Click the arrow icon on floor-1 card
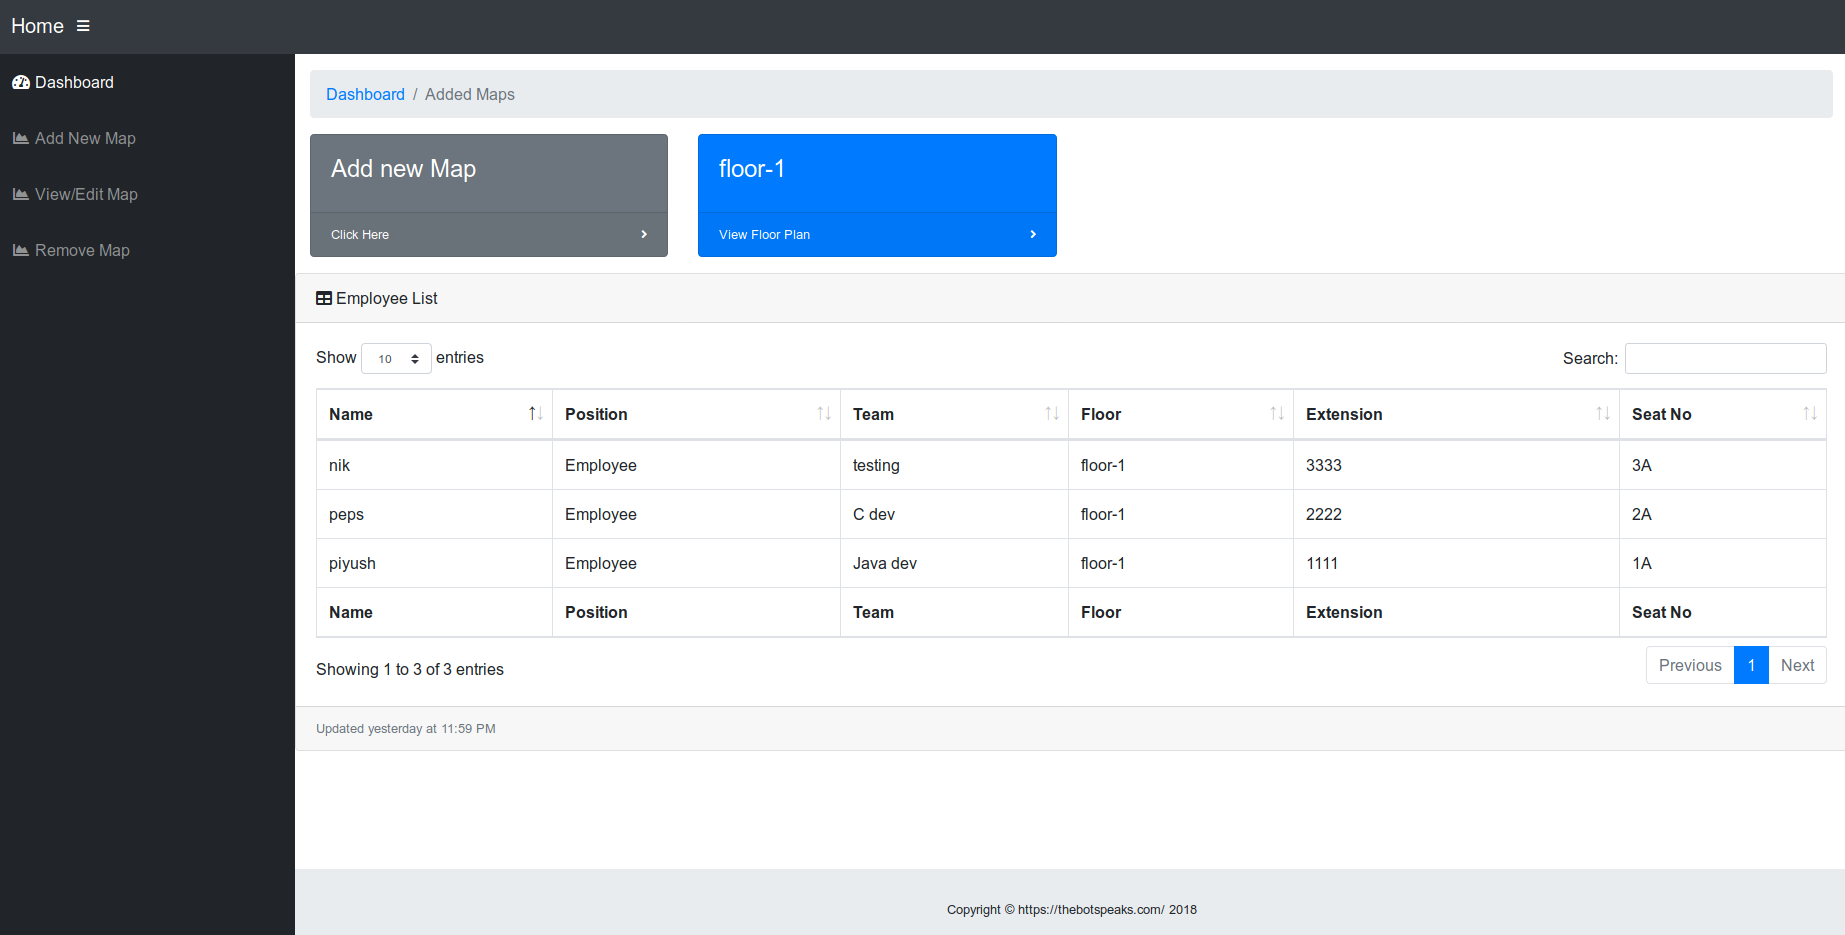 pos(1033,235)
